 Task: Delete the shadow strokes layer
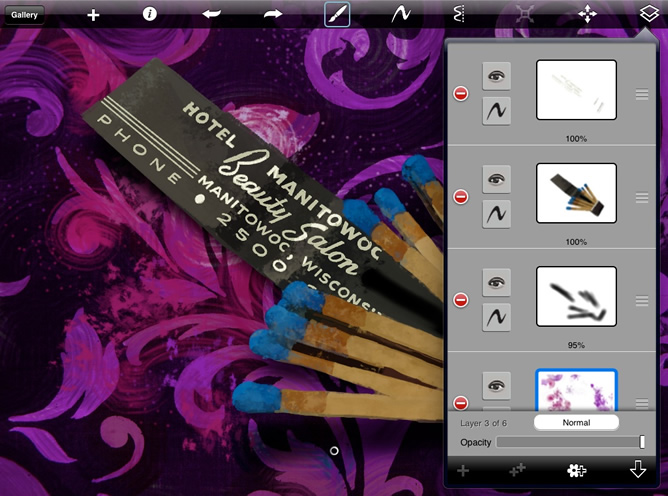(x=461, y=300)
